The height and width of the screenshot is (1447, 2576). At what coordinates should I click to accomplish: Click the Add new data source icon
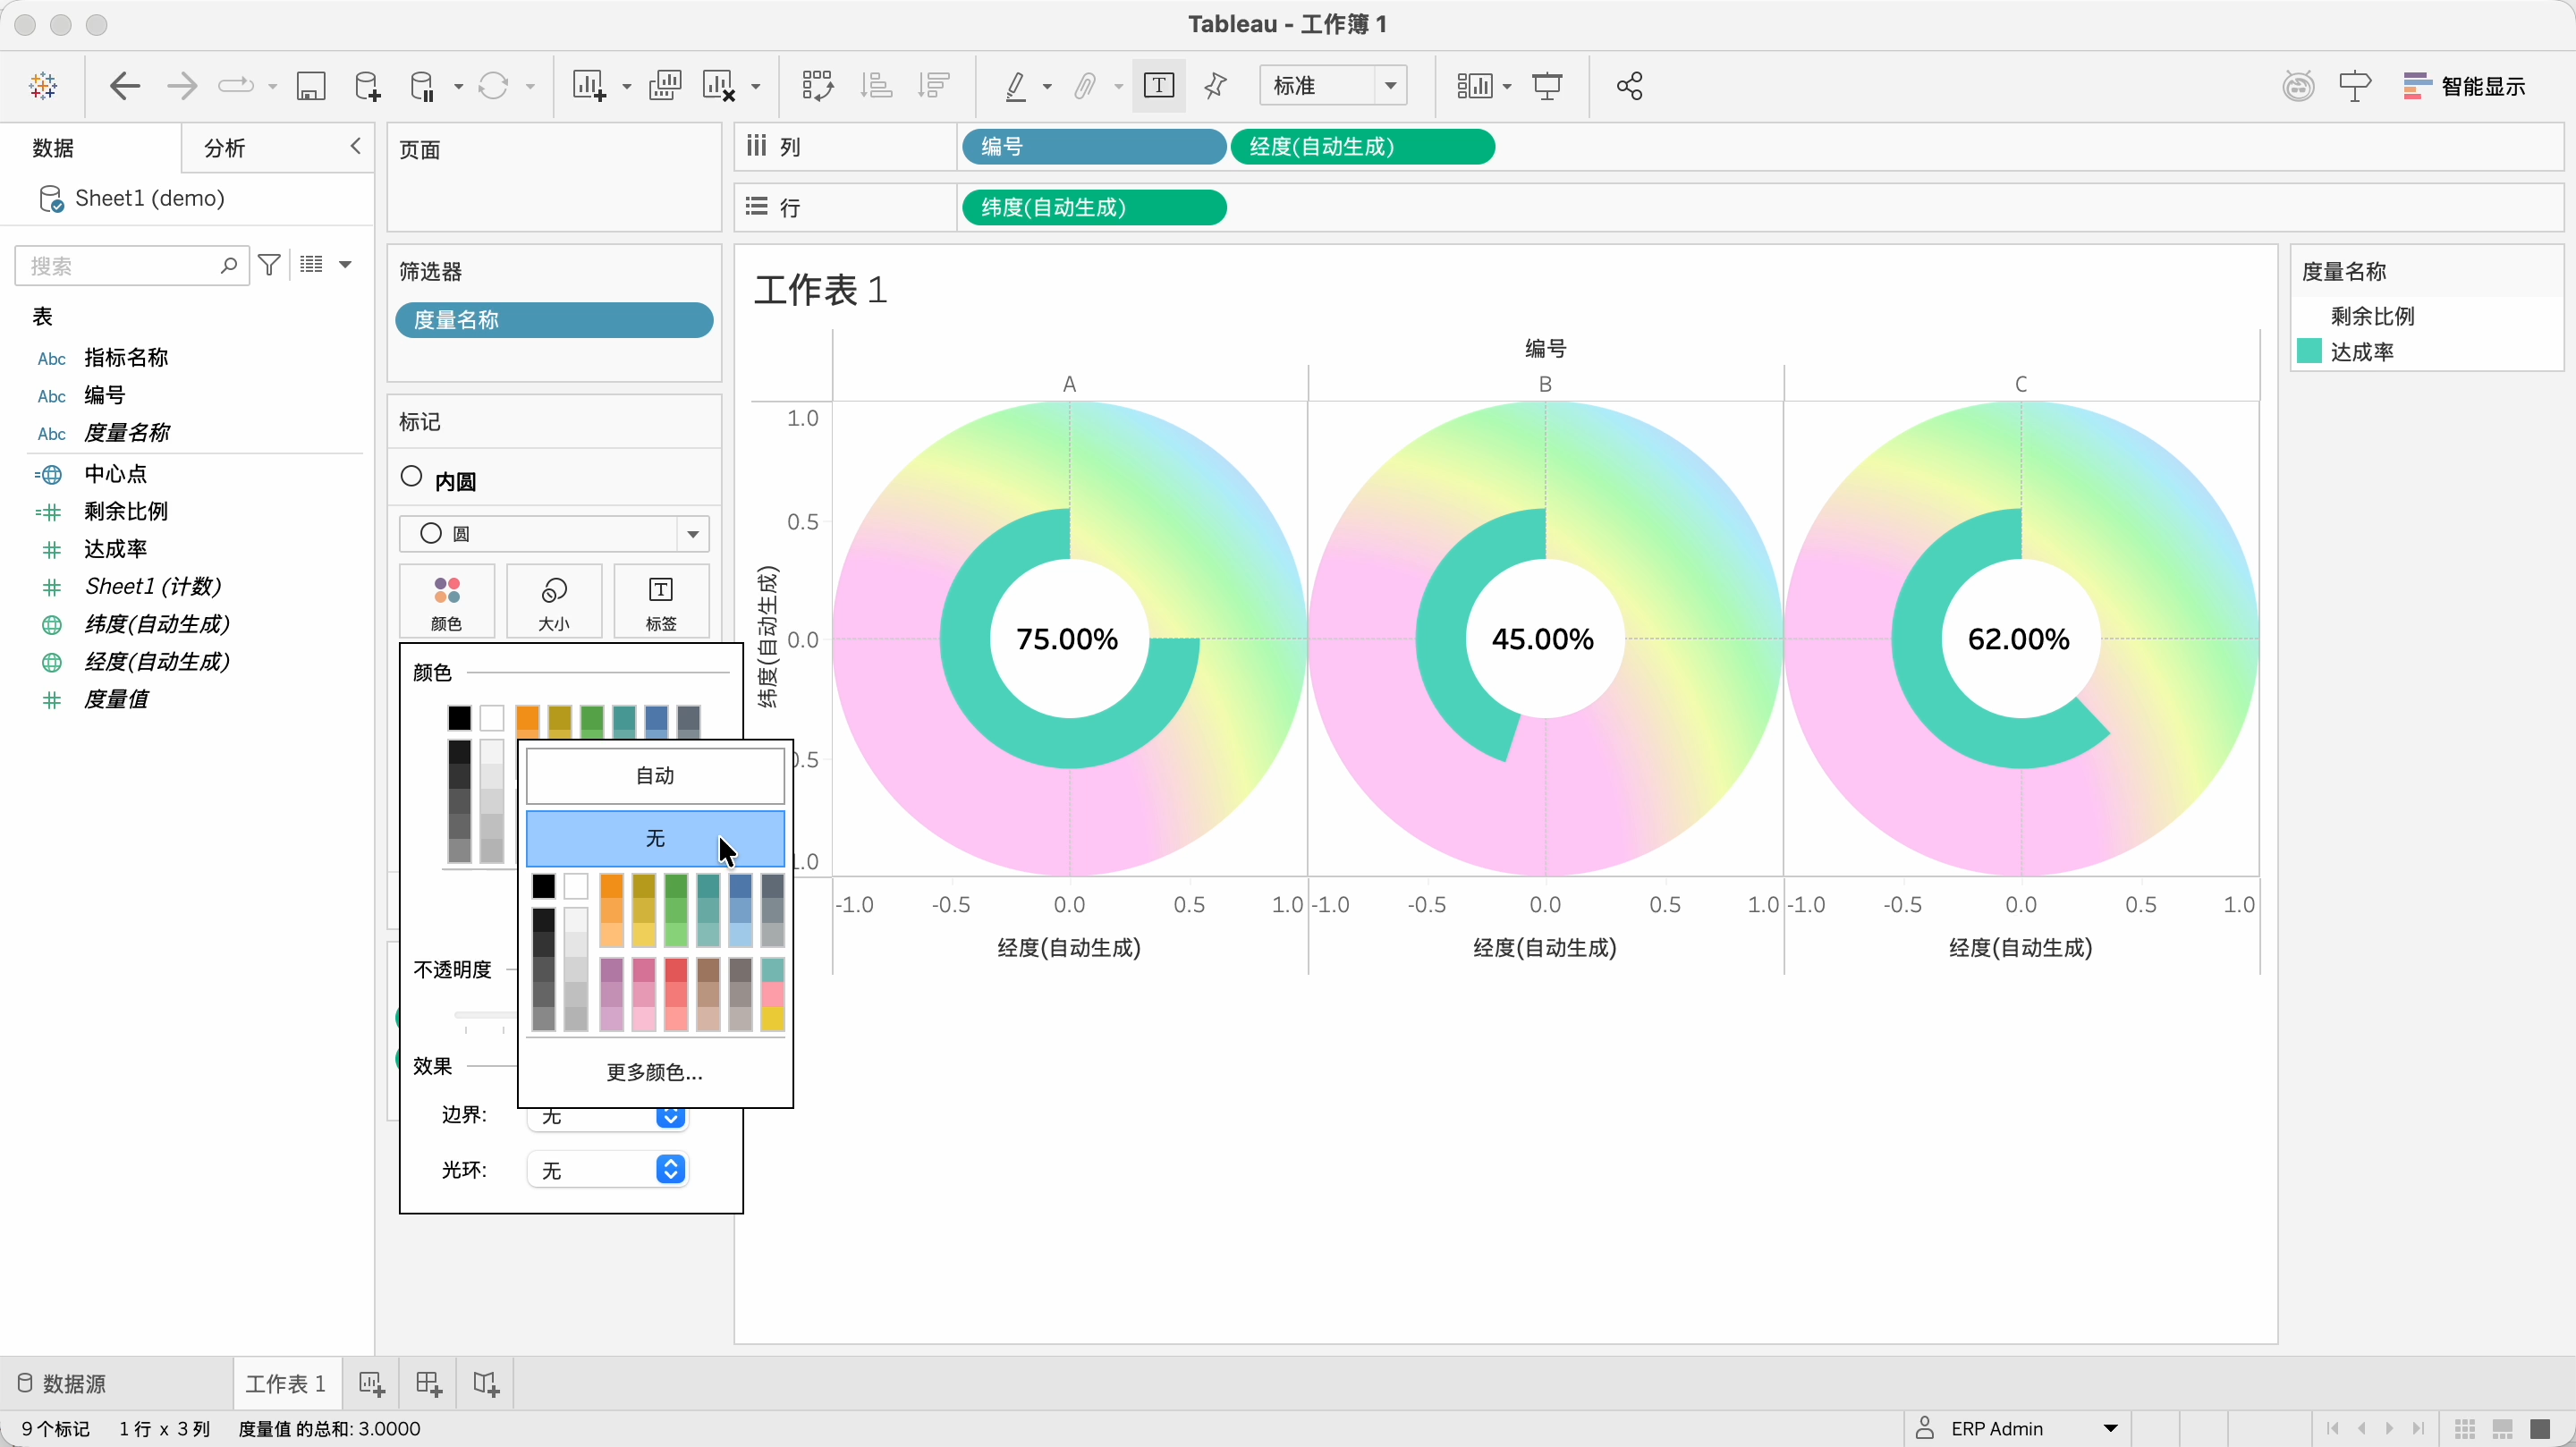click(367, 86)
